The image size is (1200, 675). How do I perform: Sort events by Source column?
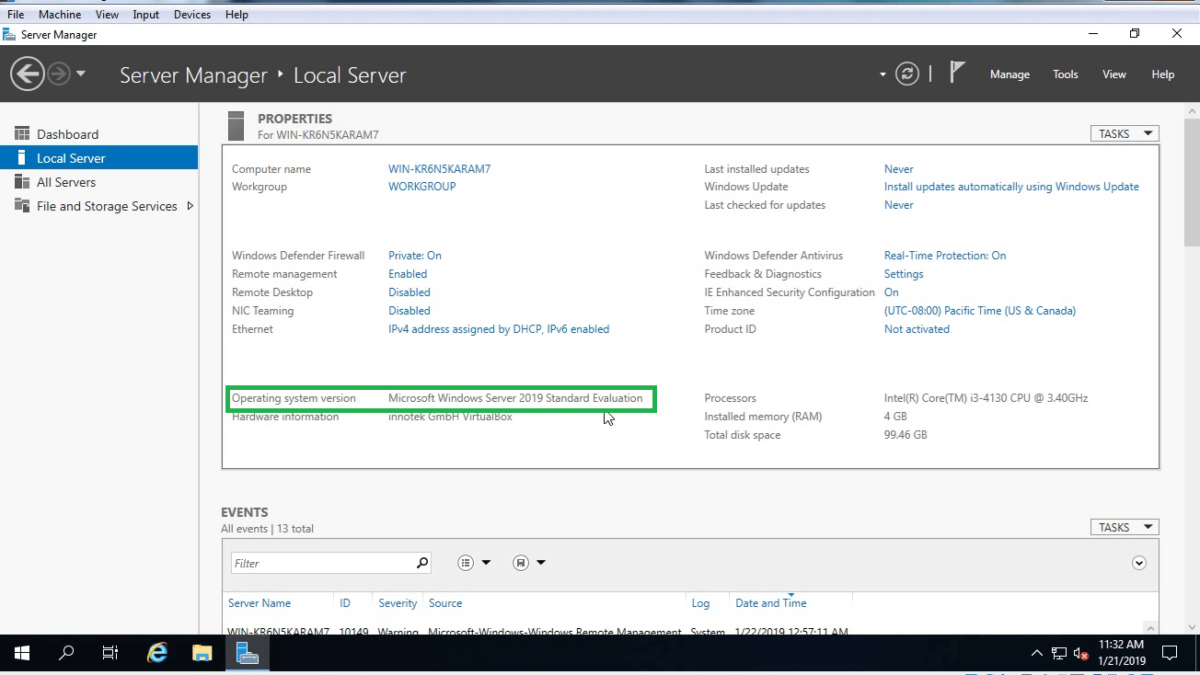tap(445, 603)
